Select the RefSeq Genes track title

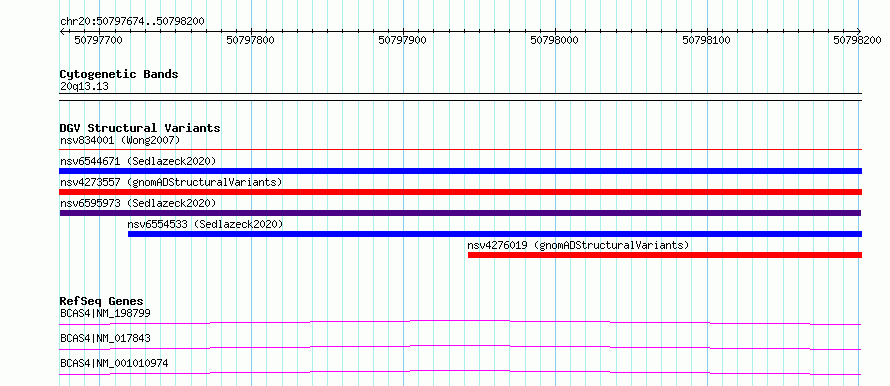[102, 301]
